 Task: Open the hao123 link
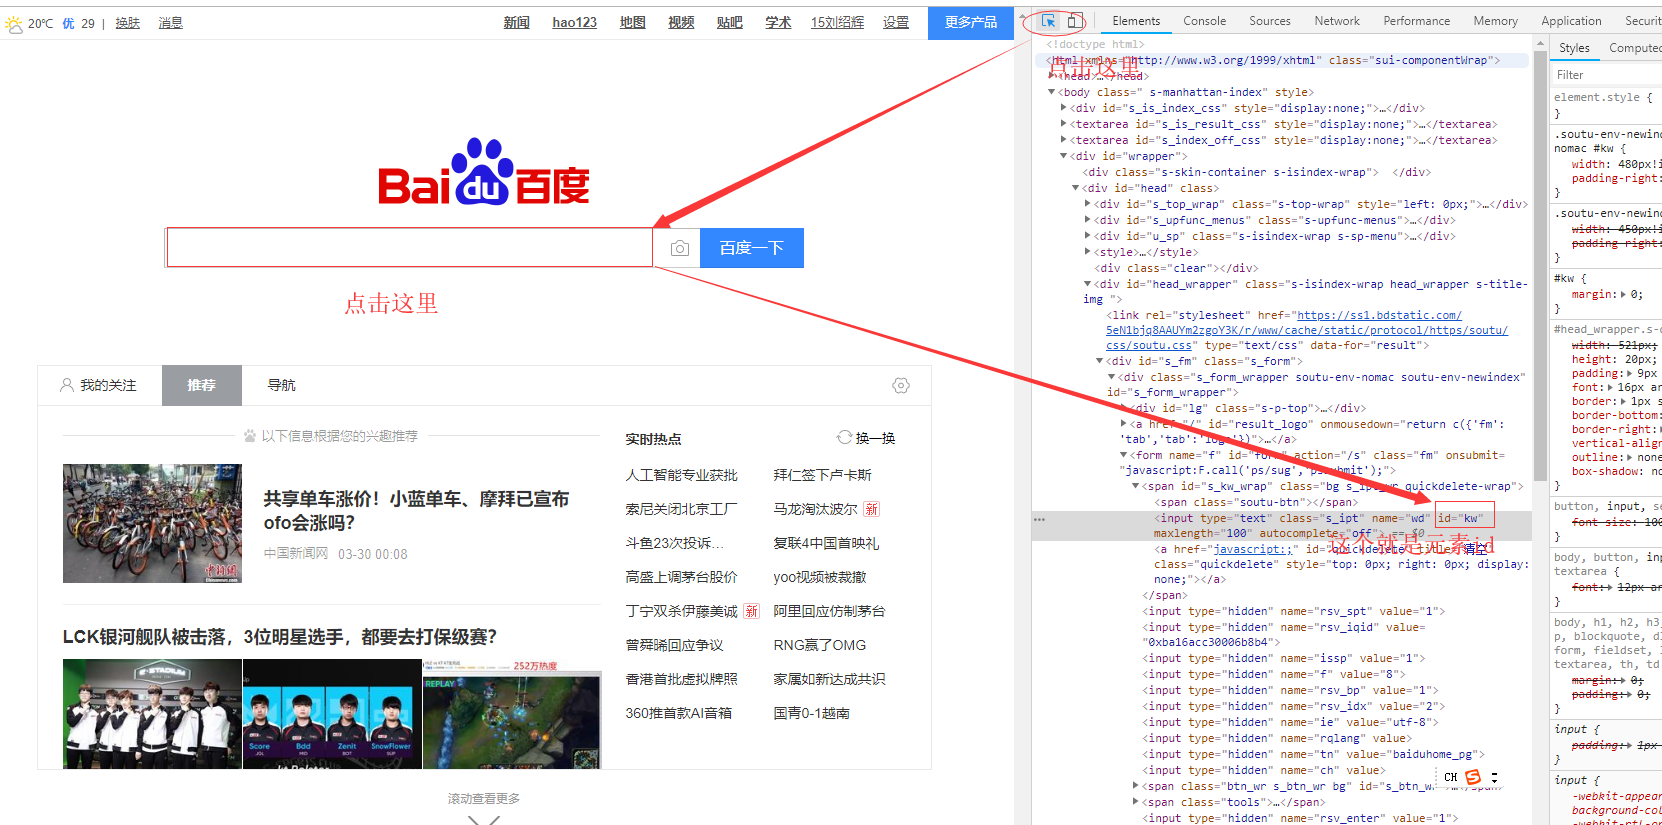574,22
